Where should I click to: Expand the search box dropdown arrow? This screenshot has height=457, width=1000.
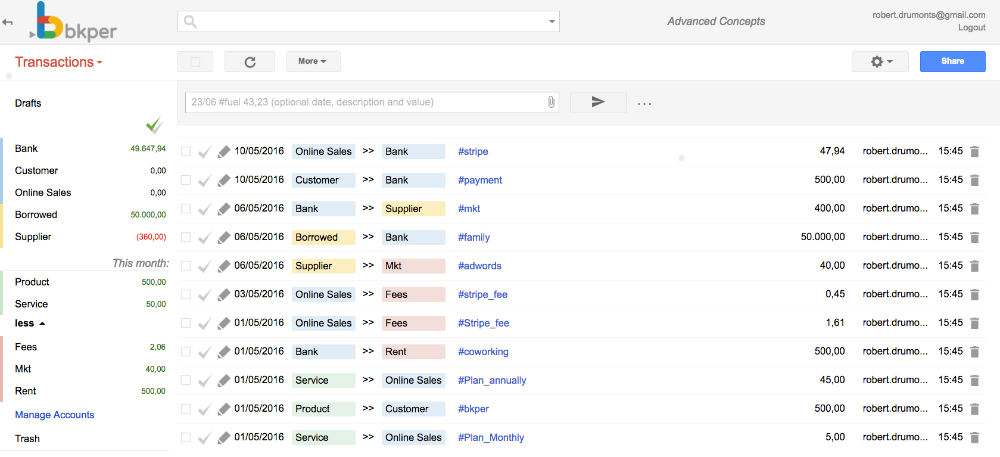coord(552,22)
